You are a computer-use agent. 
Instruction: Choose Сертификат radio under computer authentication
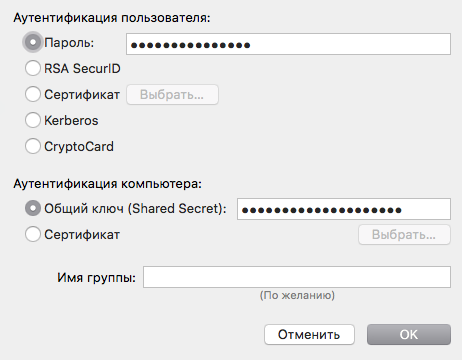click(33, 234)
